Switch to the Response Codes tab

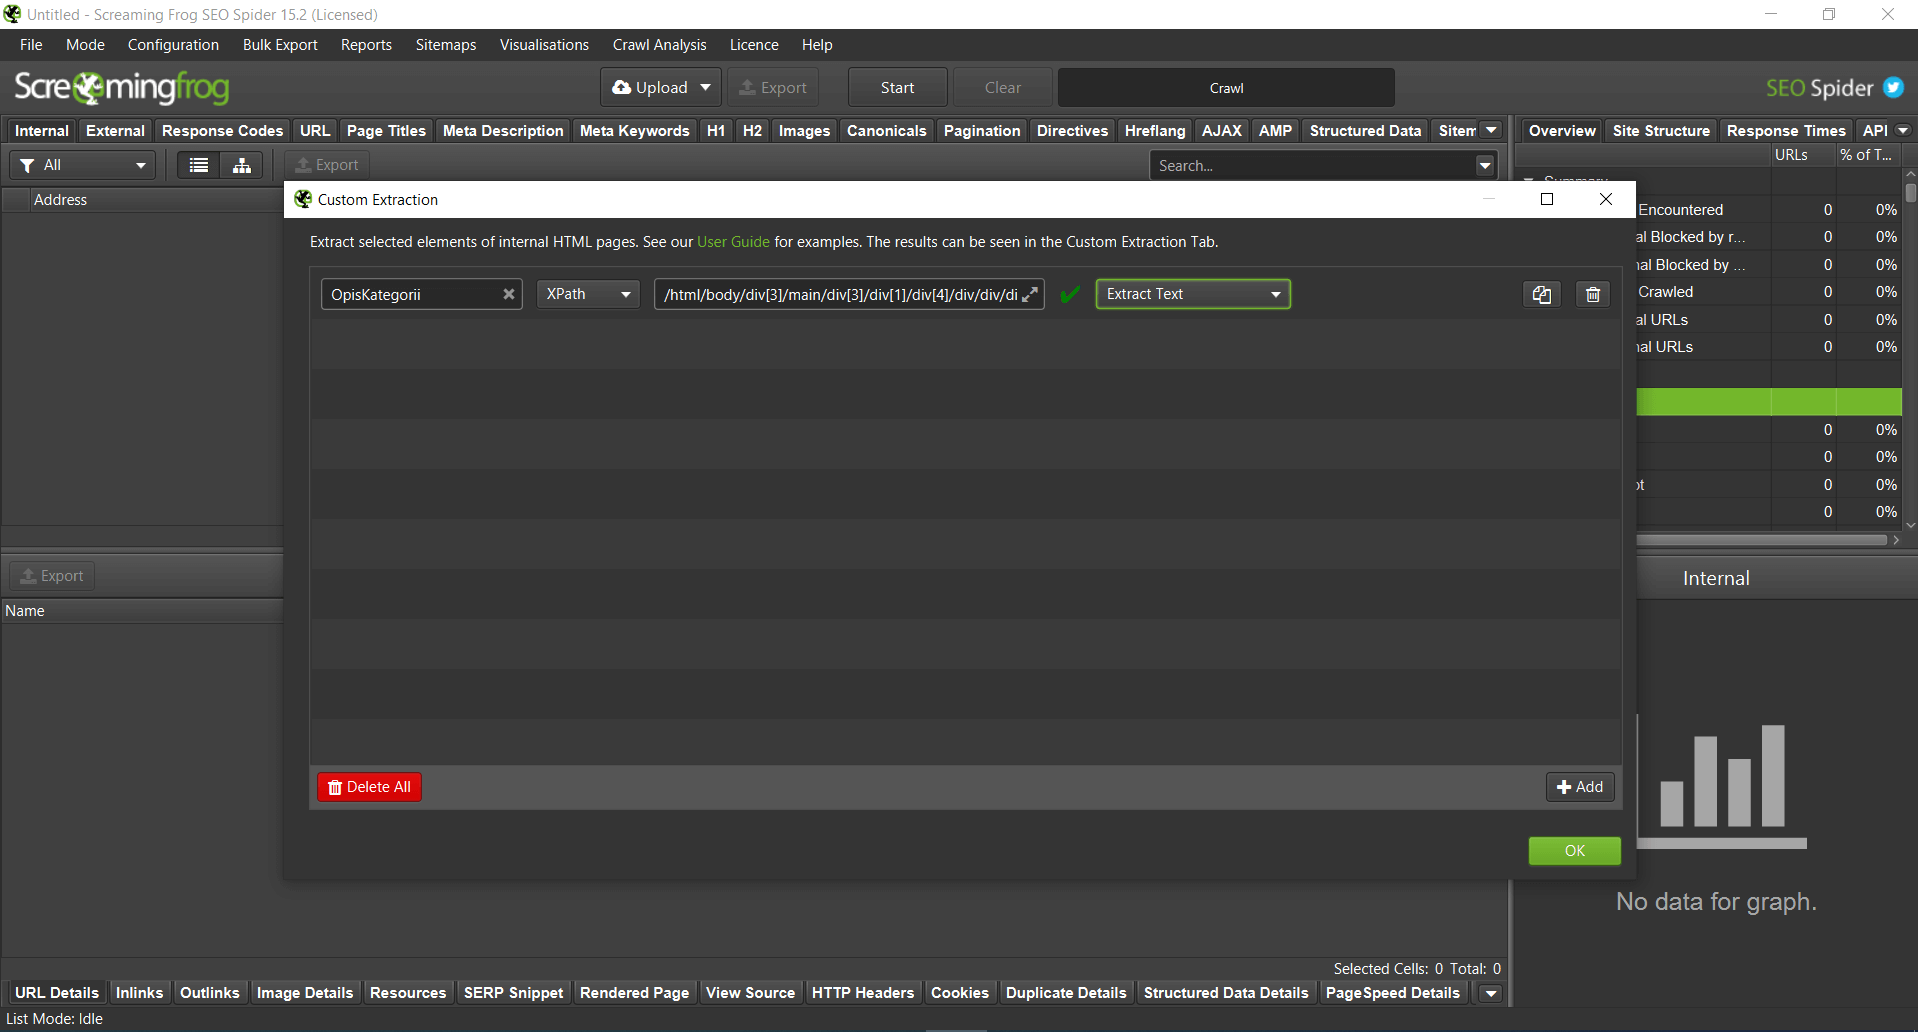pos(222,131)
